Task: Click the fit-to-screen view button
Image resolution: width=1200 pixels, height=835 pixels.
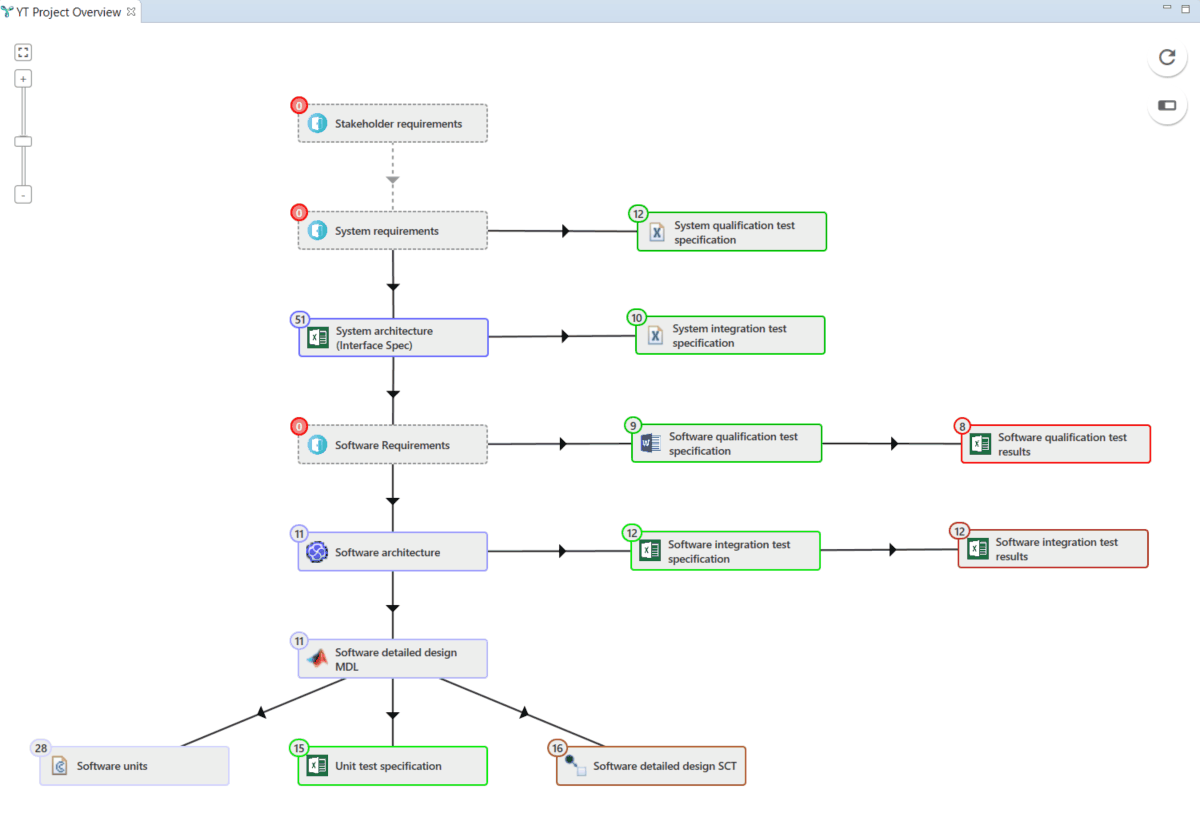Action: click(x=23, y=52)
